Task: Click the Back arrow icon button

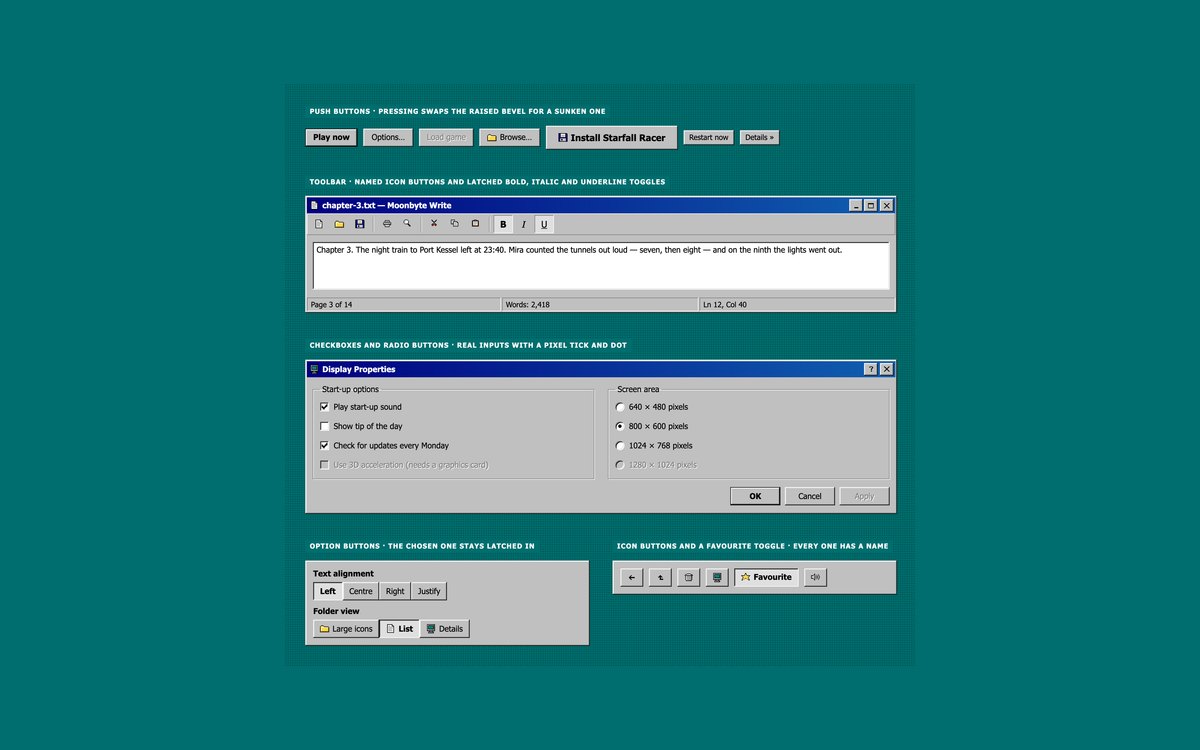Action: 631,577
